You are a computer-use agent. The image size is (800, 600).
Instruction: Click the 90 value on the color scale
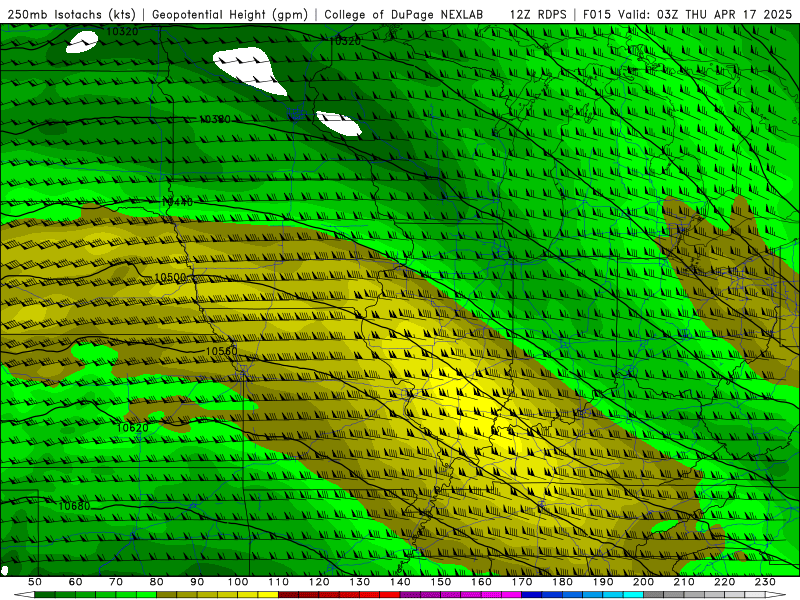click(x=197, y=582)
